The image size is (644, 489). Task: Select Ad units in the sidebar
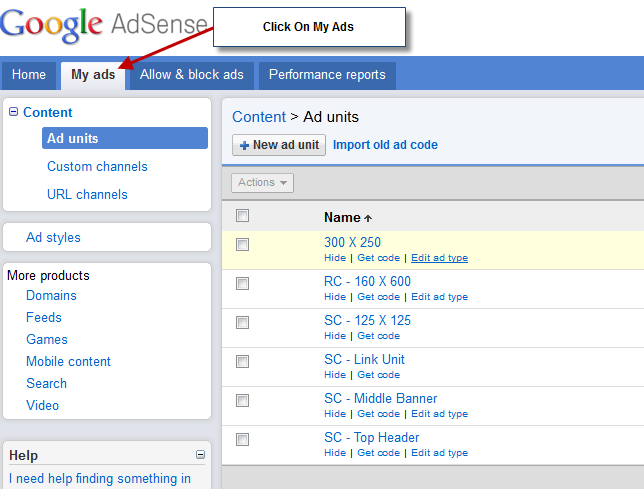pyautogui.click(x=125, y=138)
